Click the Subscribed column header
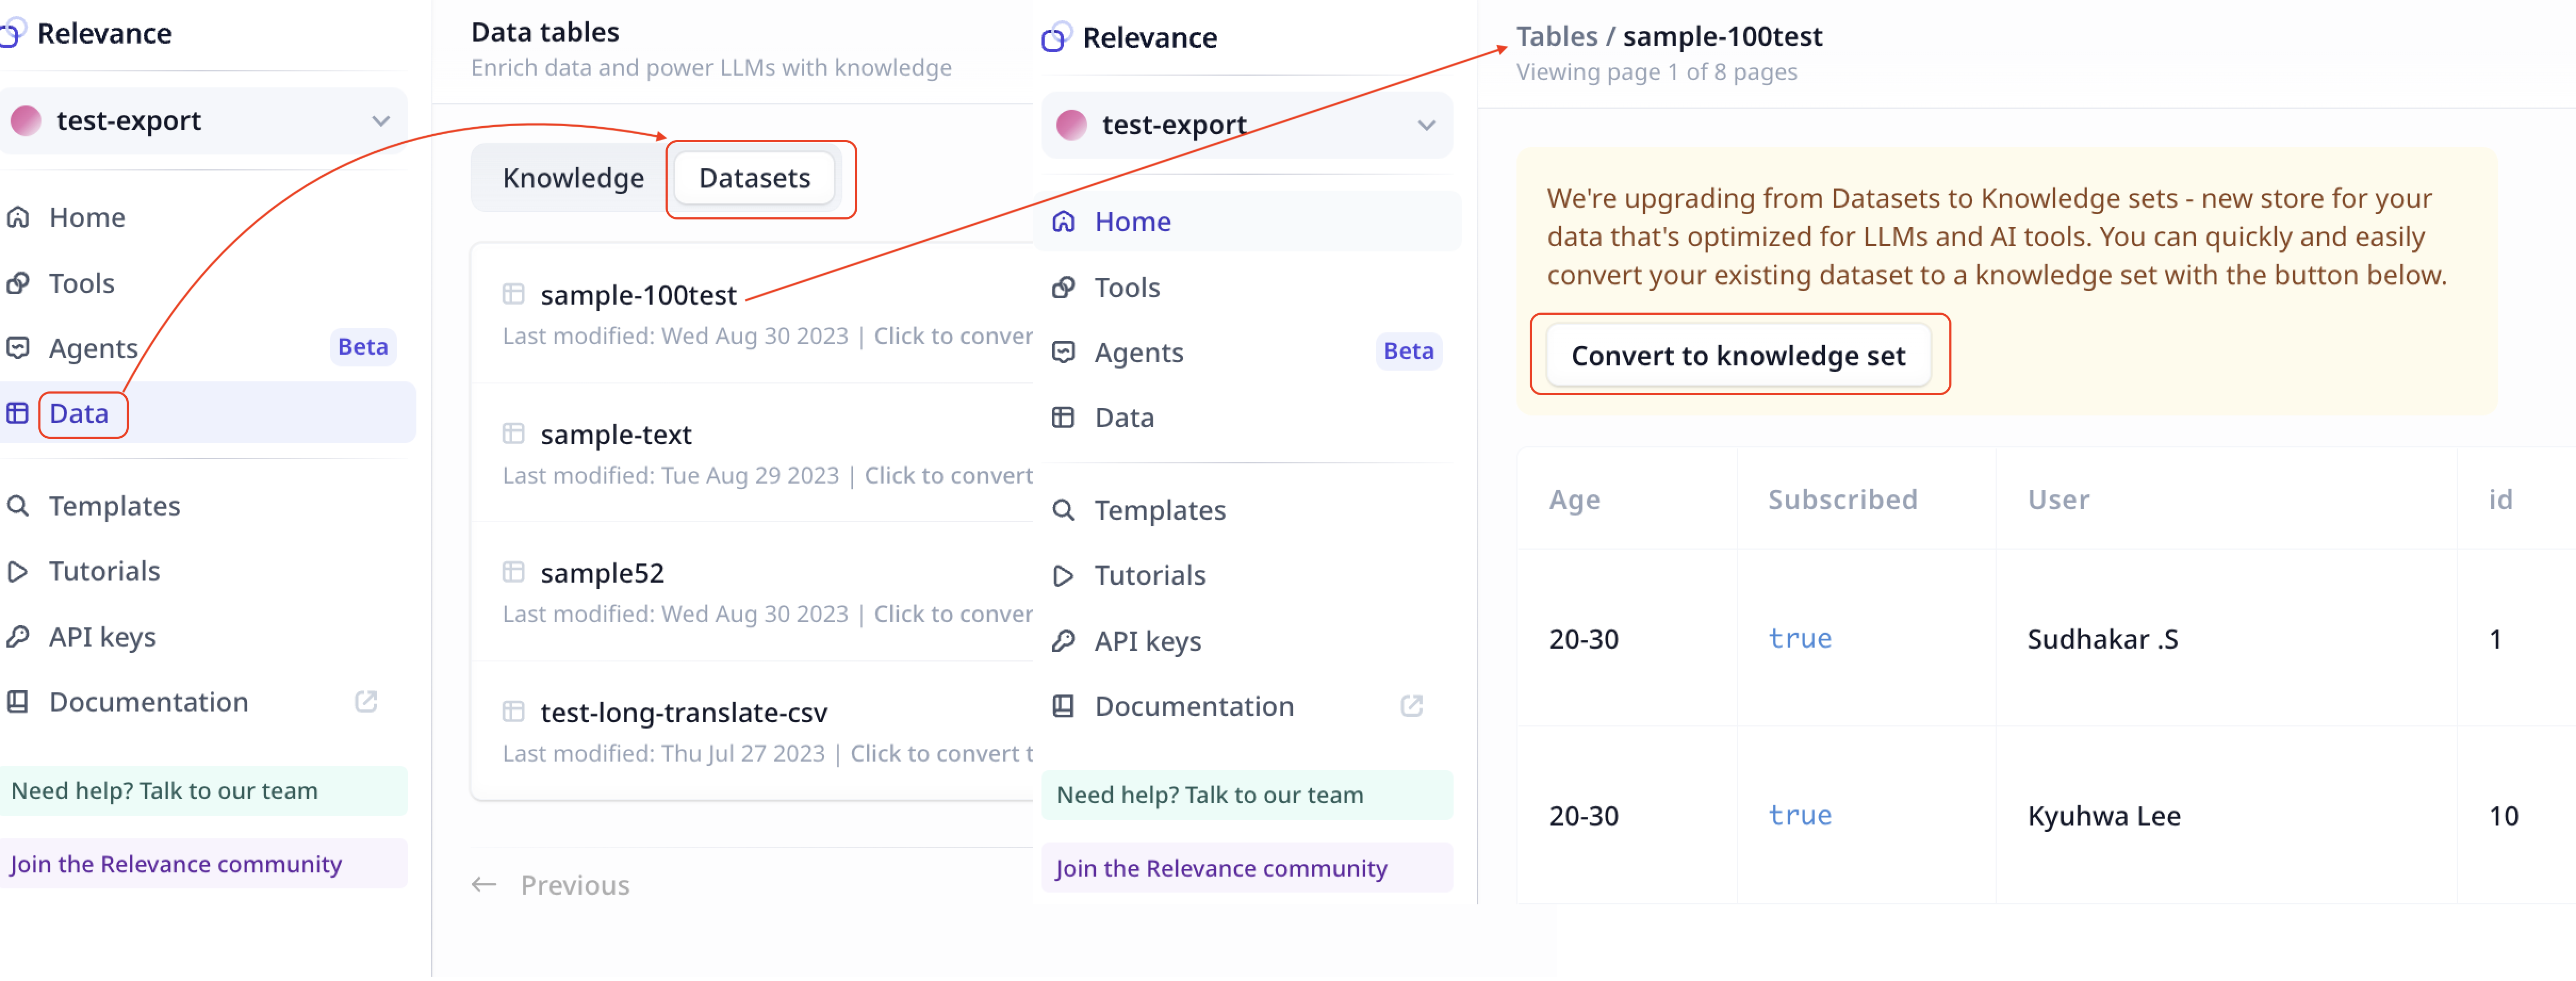 (x=1842, y=499)
